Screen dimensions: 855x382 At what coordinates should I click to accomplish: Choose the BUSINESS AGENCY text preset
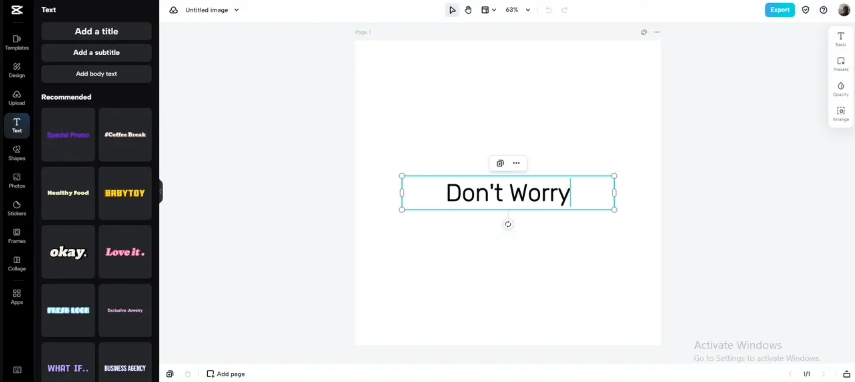(x=125, y=362)
